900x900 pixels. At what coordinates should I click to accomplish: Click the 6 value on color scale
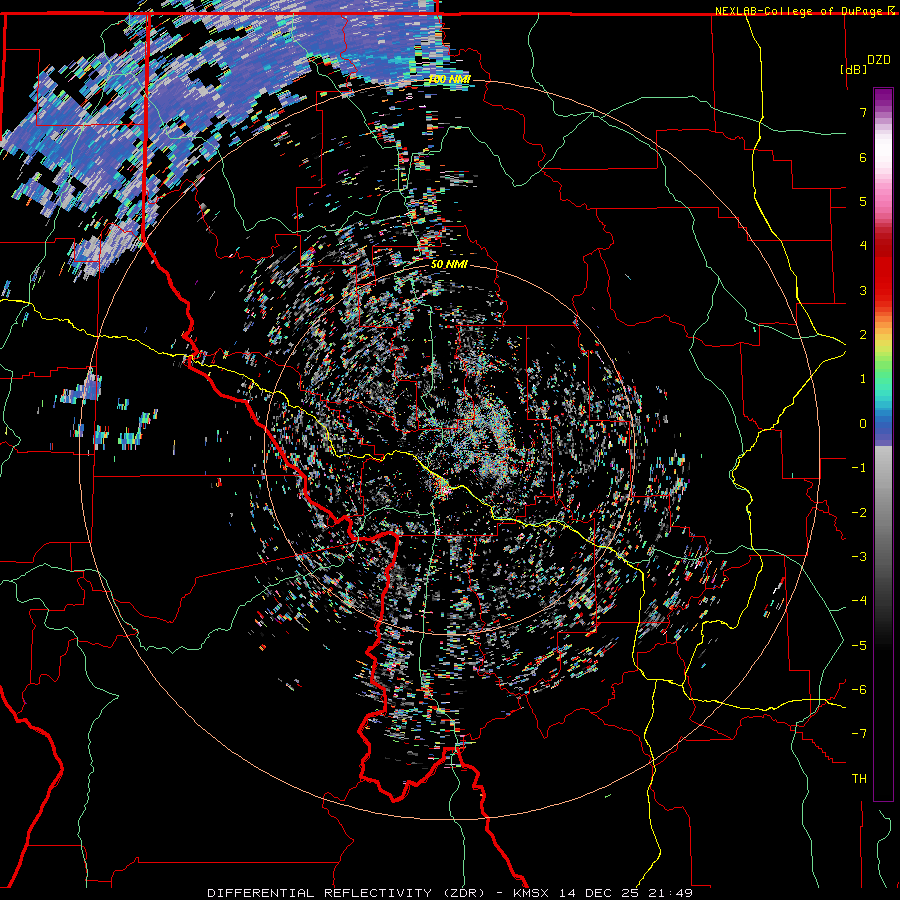tap(863, 157)
